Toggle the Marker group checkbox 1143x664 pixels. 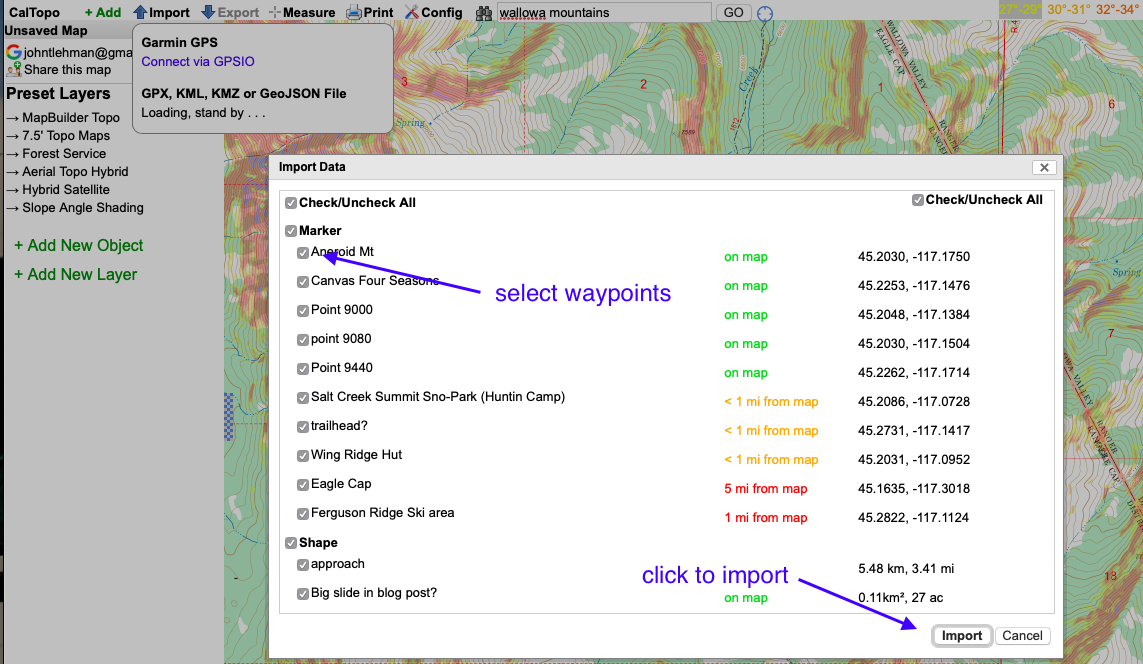click(x=291, y=231)
